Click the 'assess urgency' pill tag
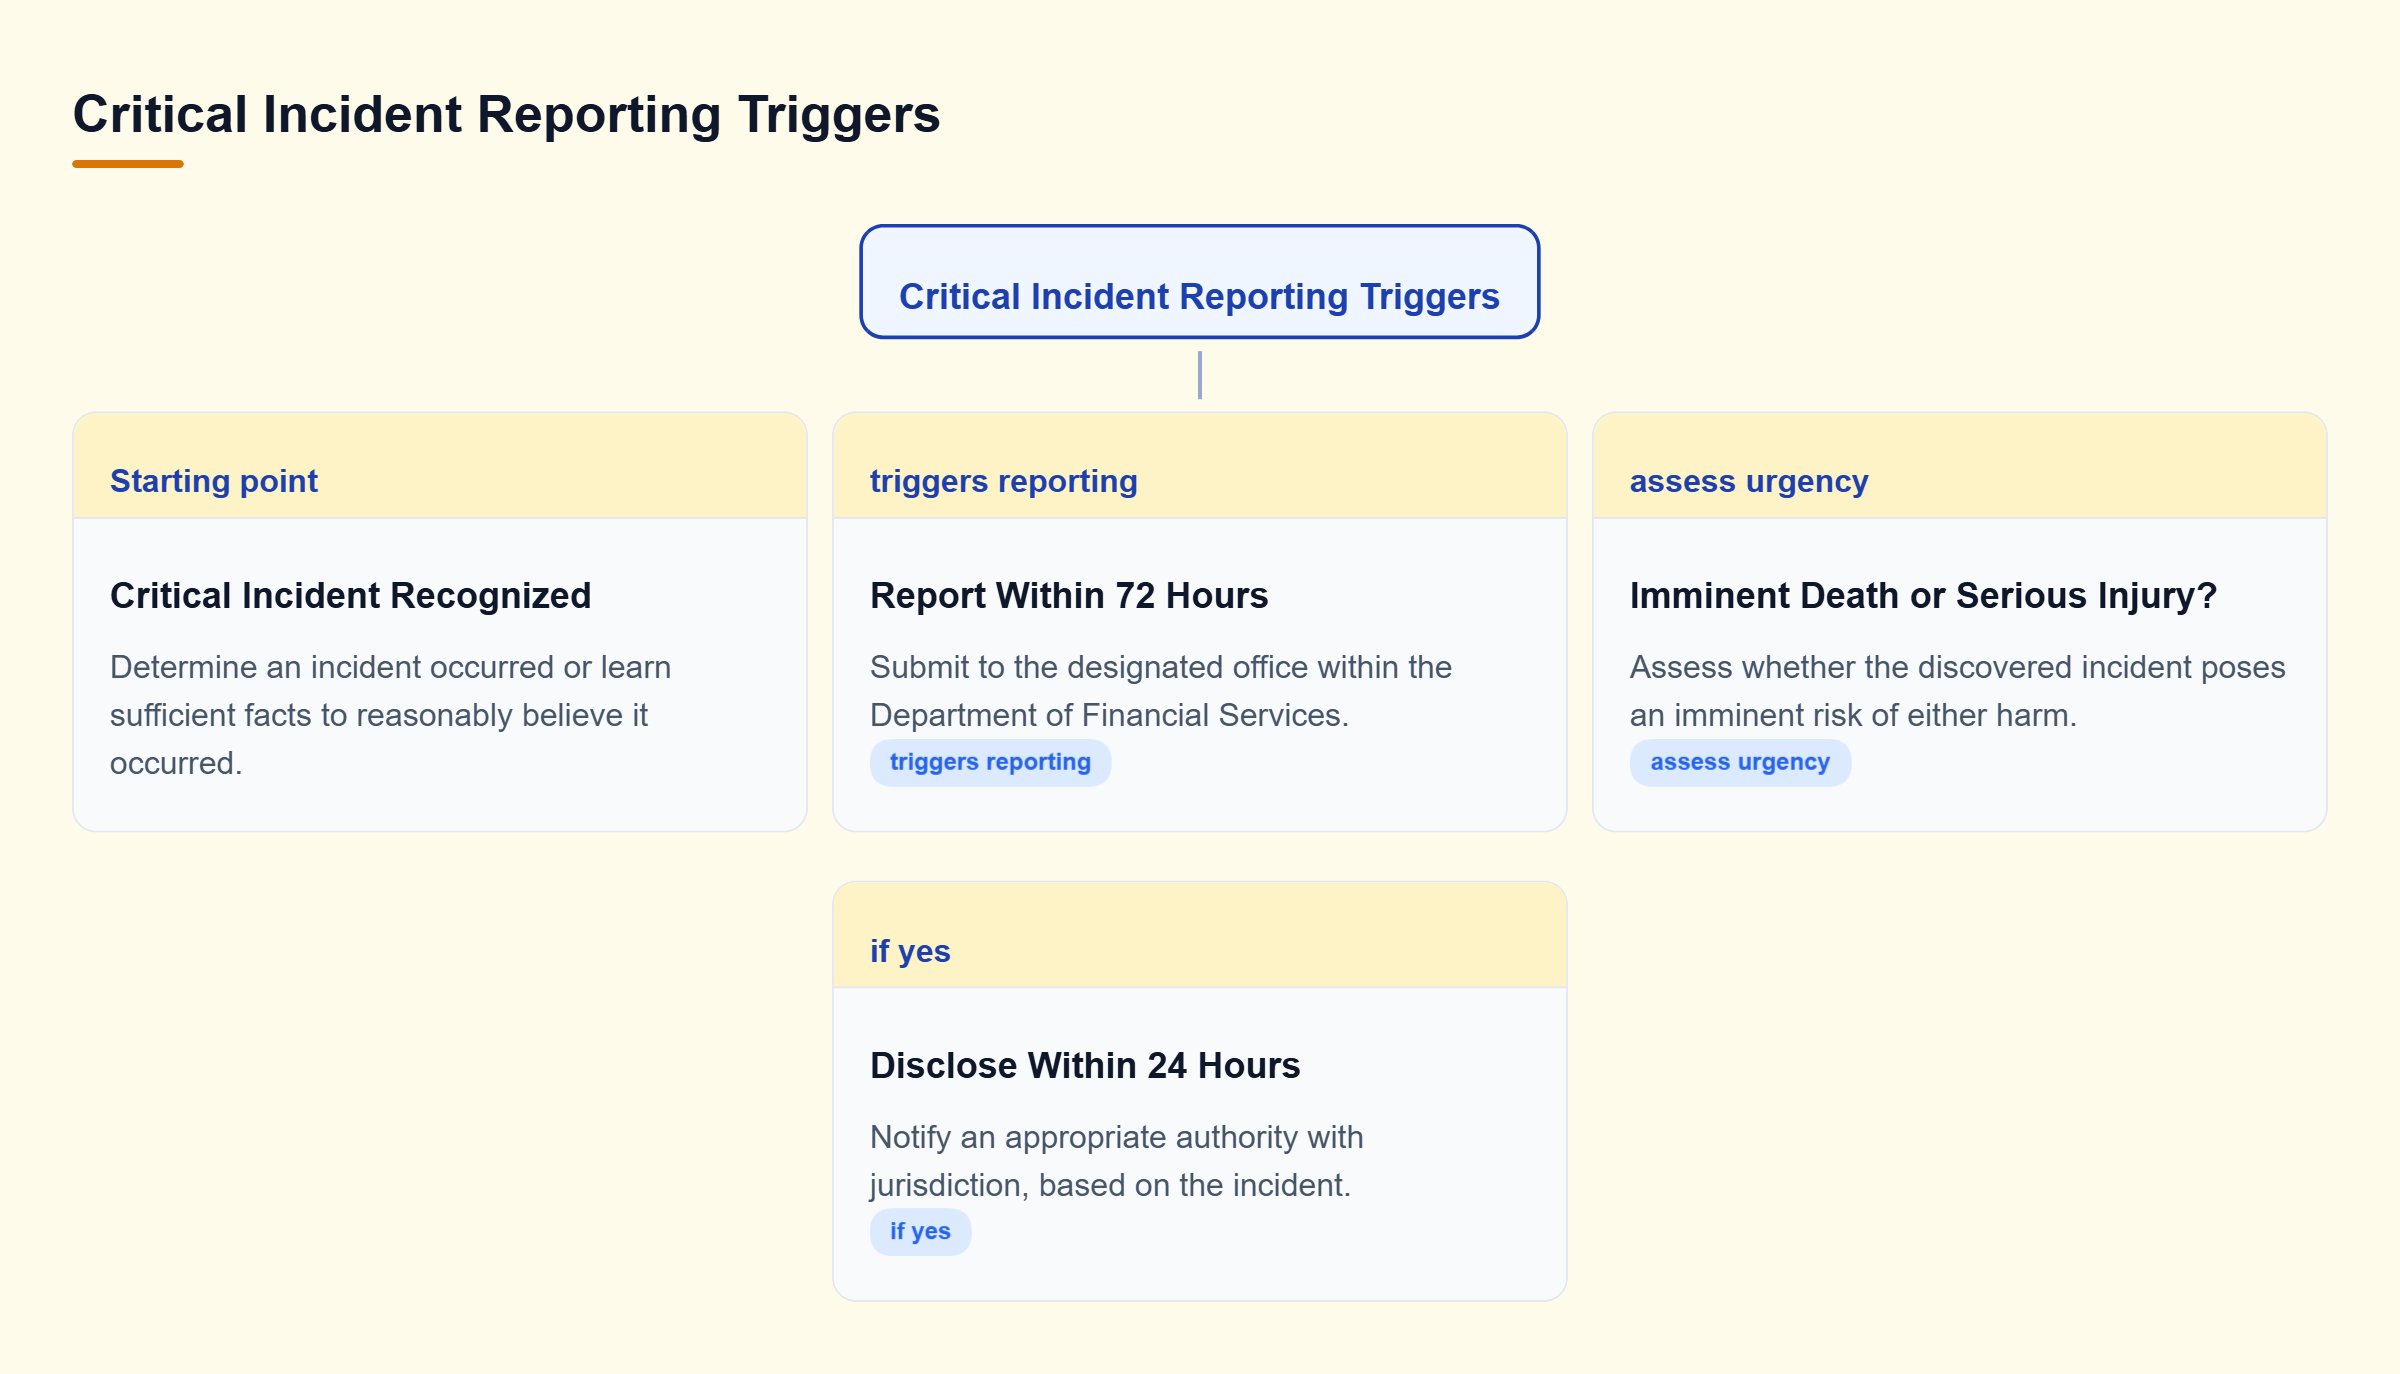The height and width of the screenshot is (1374, 2400). click(x=1740, y=762)
